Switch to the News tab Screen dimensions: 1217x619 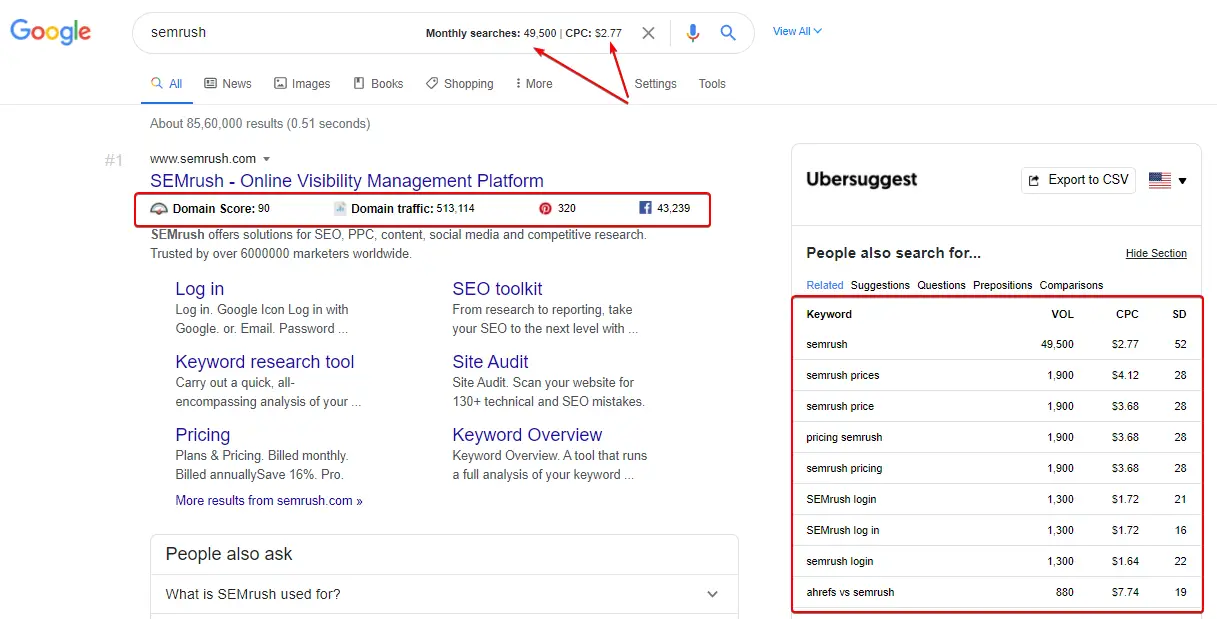click(228, 84)
